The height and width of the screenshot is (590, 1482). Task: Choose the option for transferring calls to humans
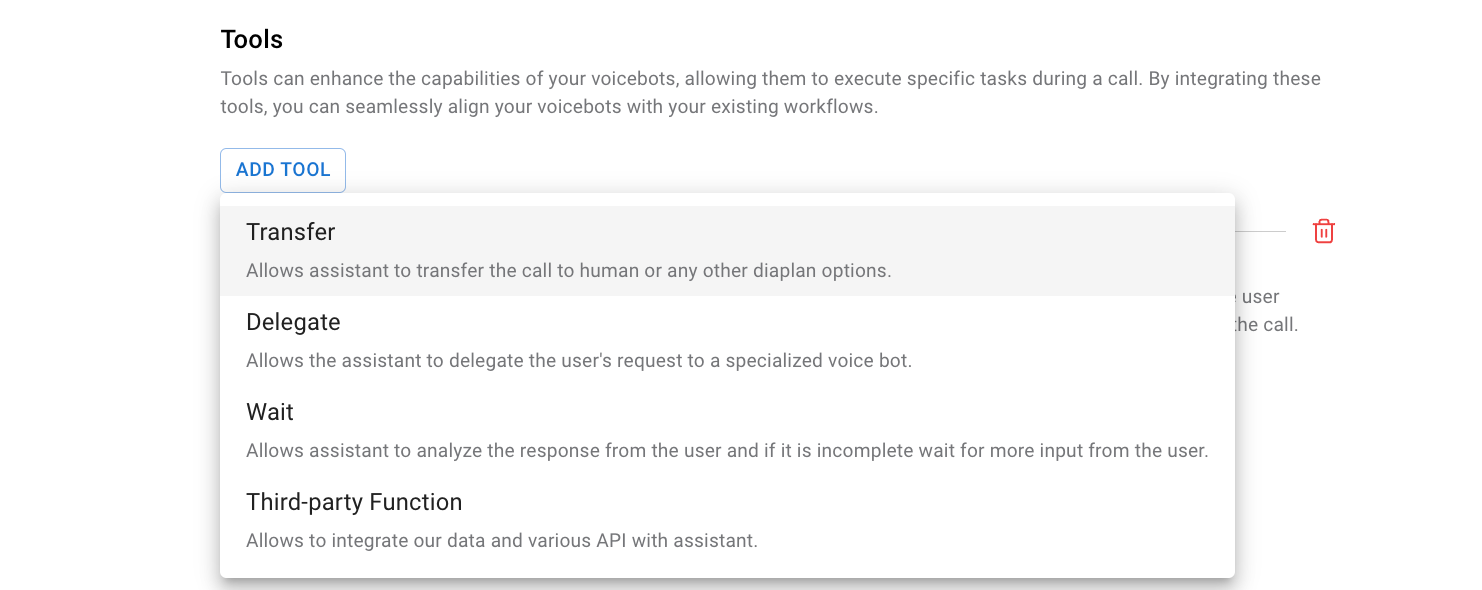(290, 231)
